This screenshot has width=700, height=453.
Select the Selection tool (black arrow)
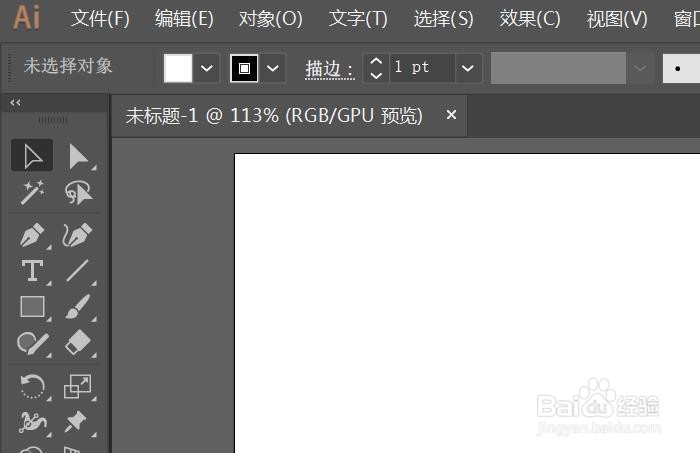coord(32,155)
